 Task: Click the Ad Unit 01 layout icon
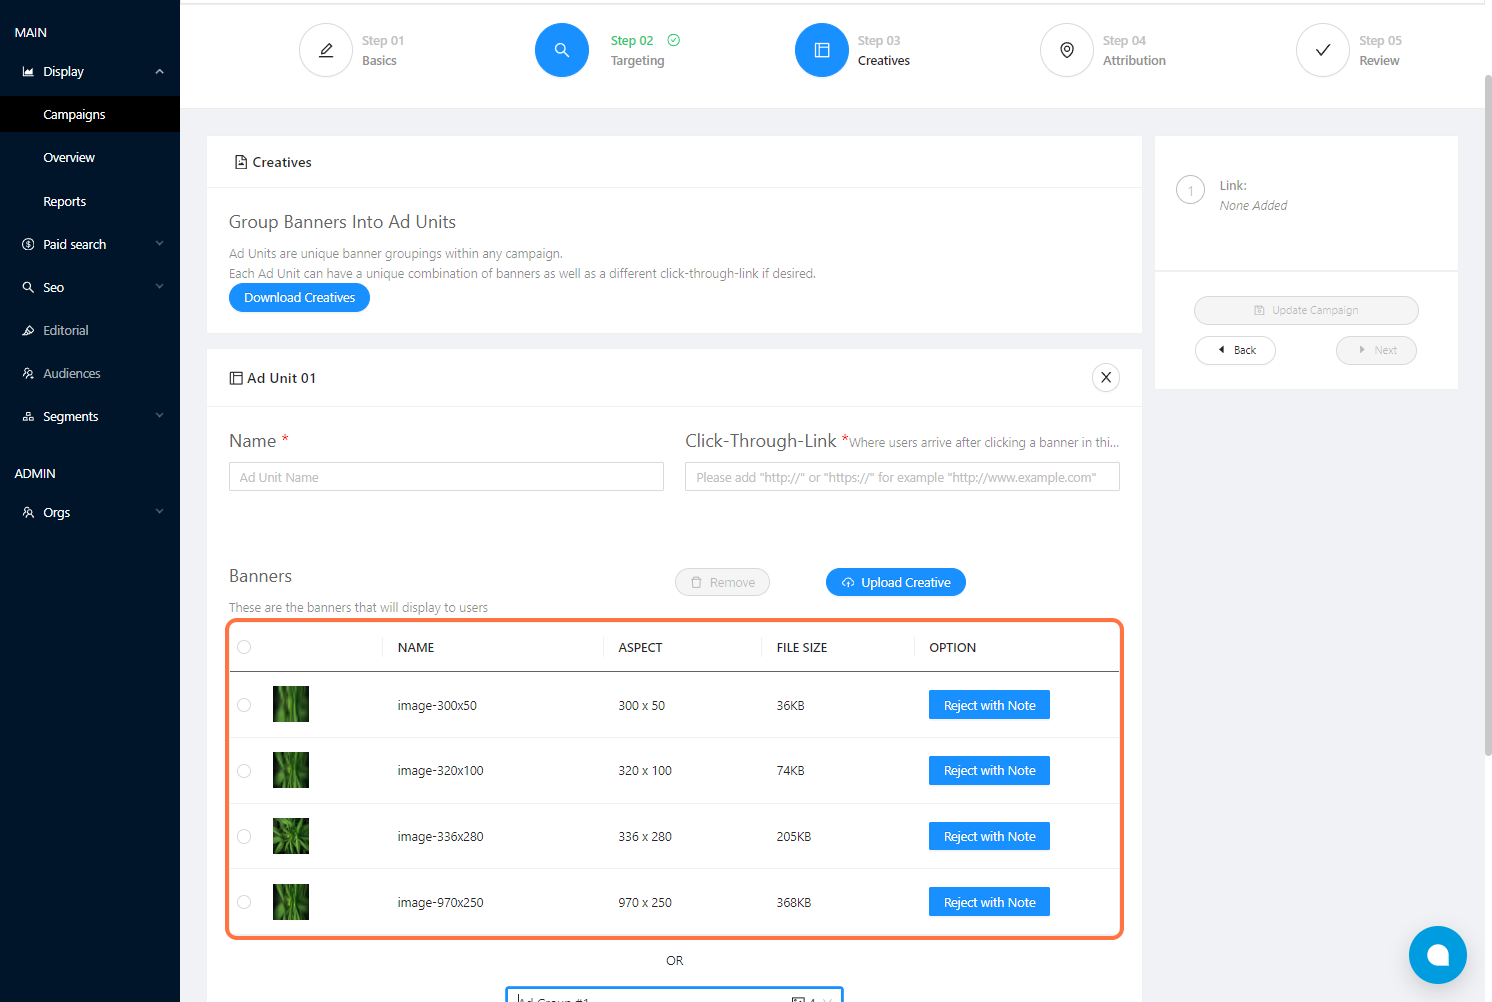(236, 378)
